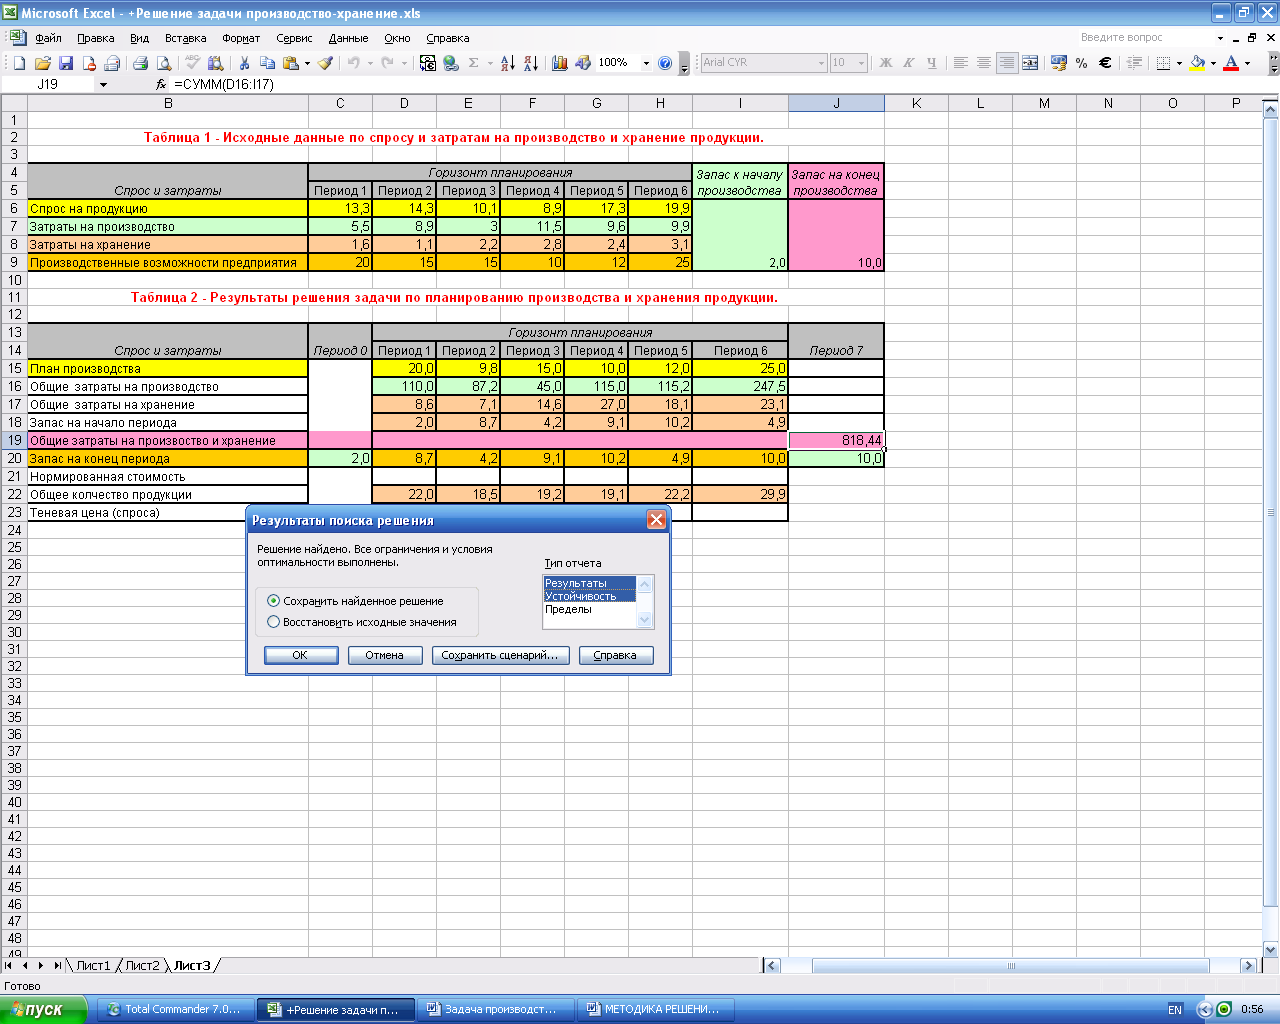Click the New workbook icon

coord(19,63)
